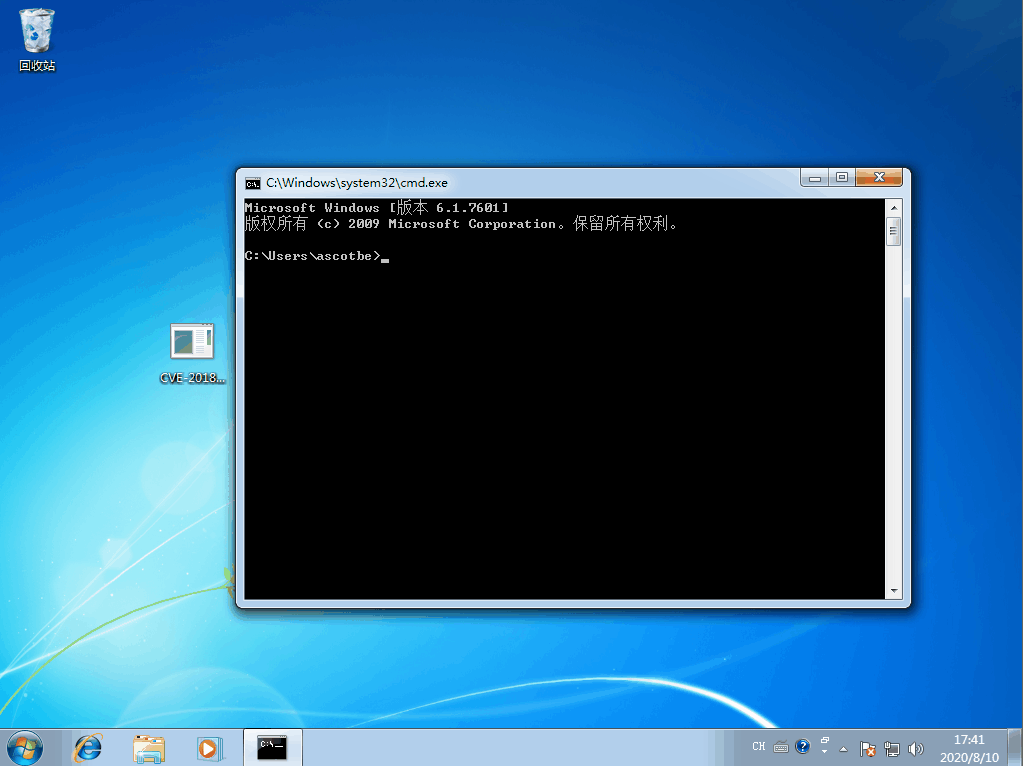Open the Action Center flag icon
Viewport: 1023px width, 766px height.
tap(867, 748)
